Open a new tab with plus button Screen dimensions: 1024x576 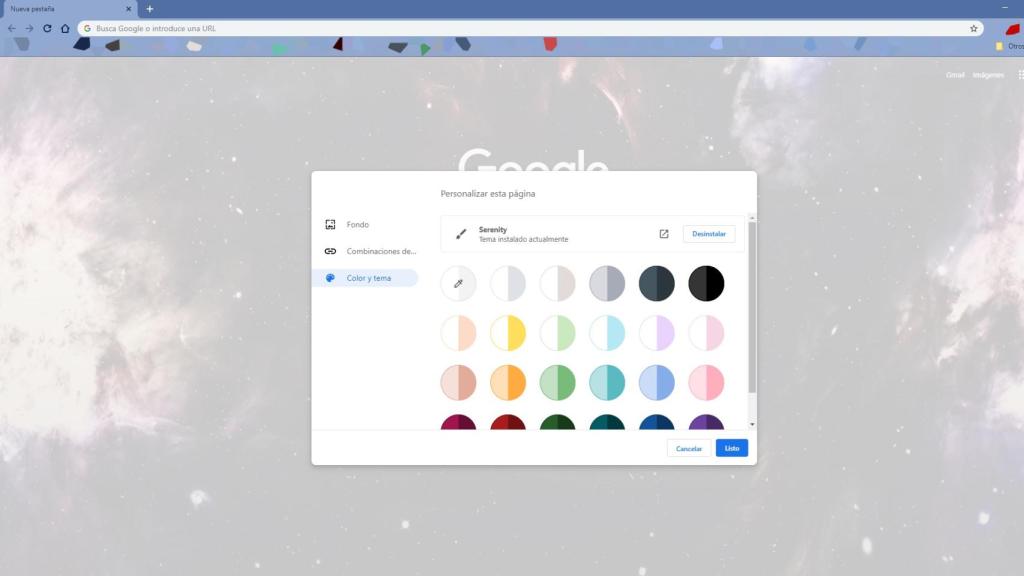[x=150, y=9]
